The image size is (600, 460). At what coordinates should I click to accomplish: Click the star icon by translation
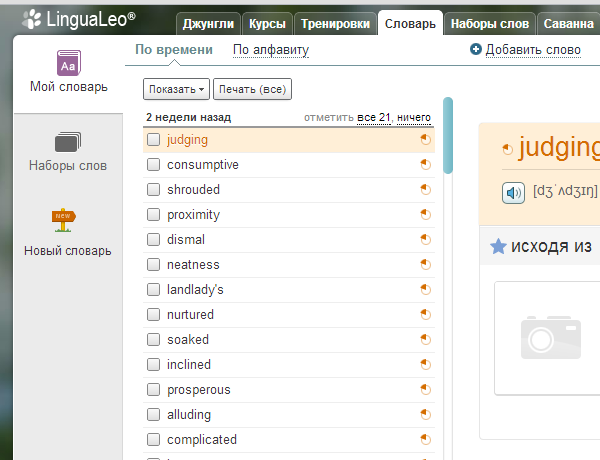pyautogui.click(x=498, y=246)
